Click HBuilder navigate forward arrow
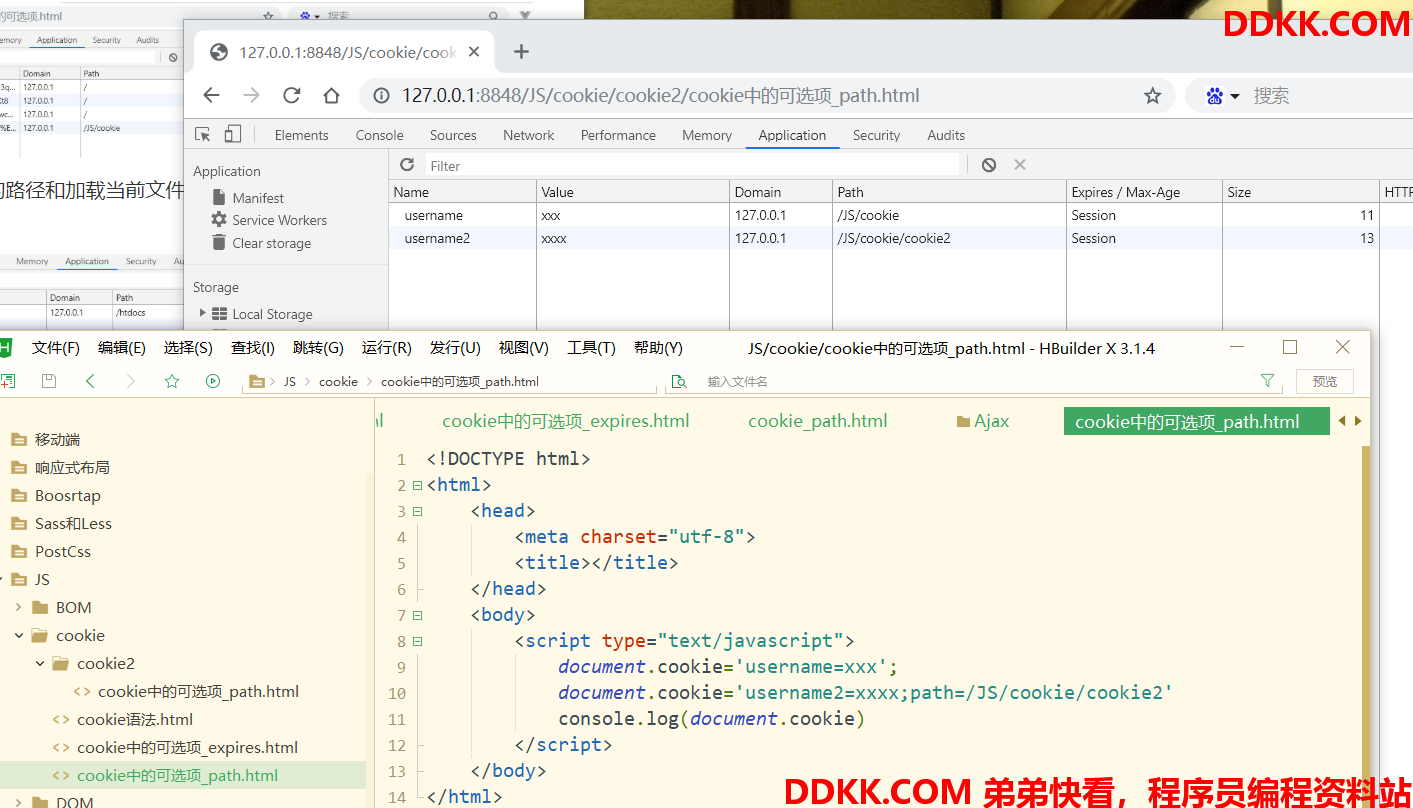This screenshot has width=1413, height=808. [x=131, y=381]
